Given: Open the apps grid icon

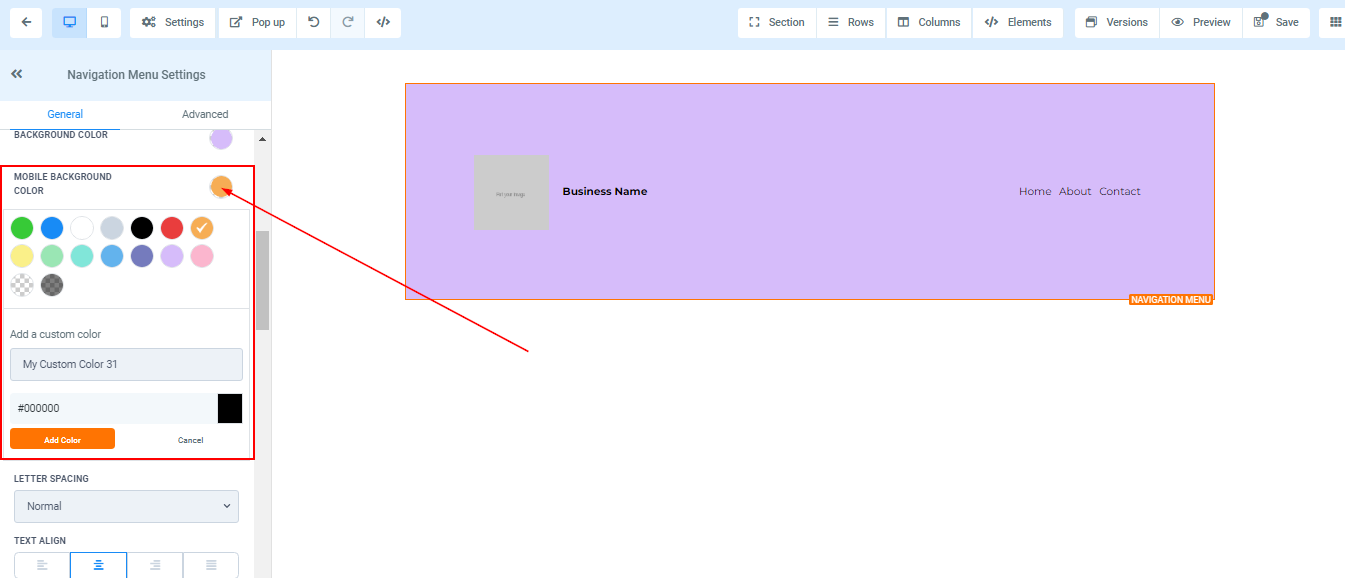Looking at the screenshot, I should [x=1335, y=22].
